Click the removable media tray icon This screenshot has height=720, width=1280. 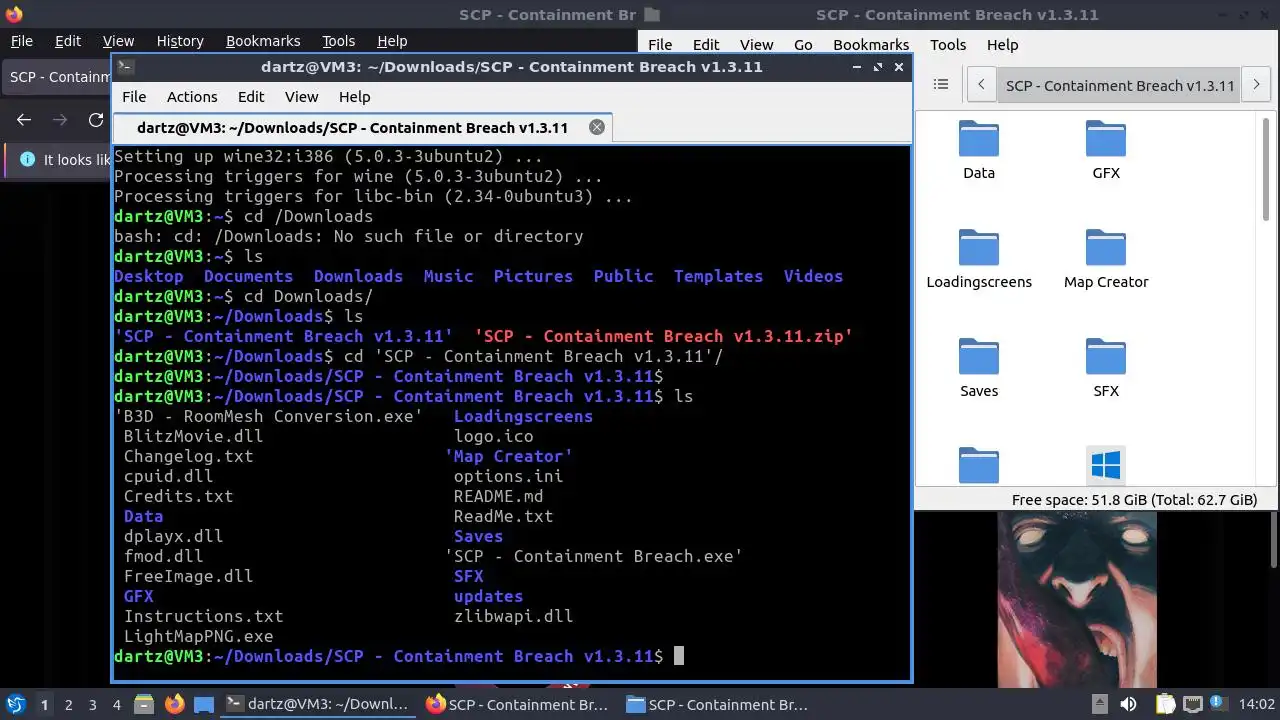(x=1099, y=704)
